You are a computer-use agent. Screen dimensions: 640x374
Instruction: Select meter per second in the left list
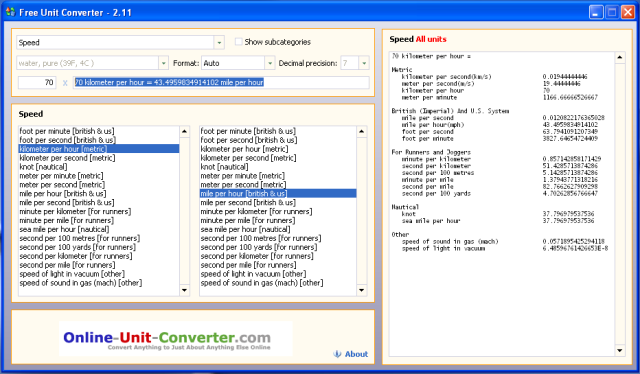[x=99, y=185]
